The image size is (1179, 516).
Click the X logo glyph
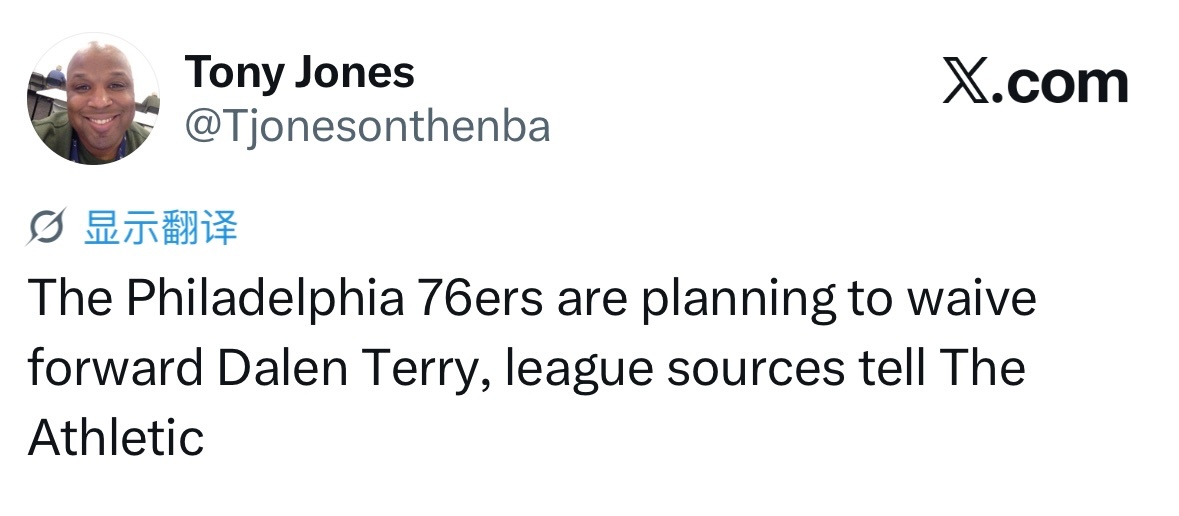(x=965, y=83)
